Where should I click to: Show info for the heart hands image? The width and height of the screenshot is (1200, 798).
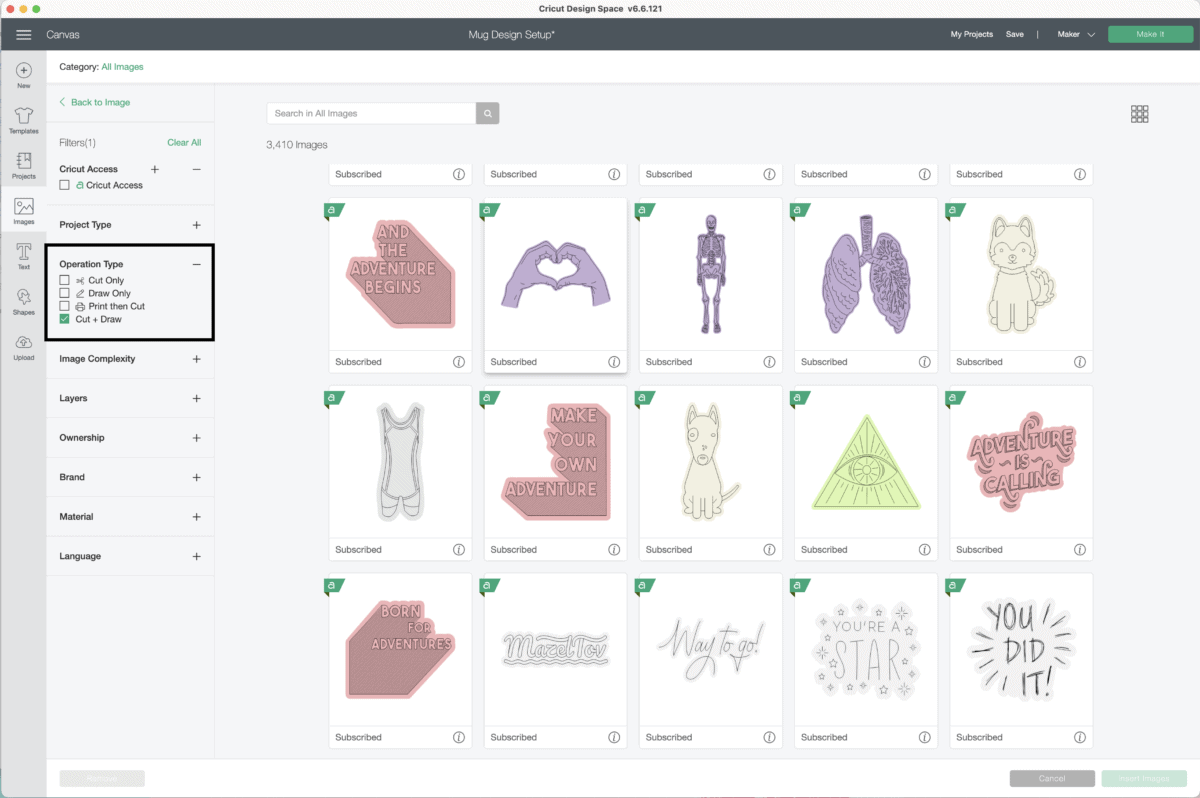(614, 362)
